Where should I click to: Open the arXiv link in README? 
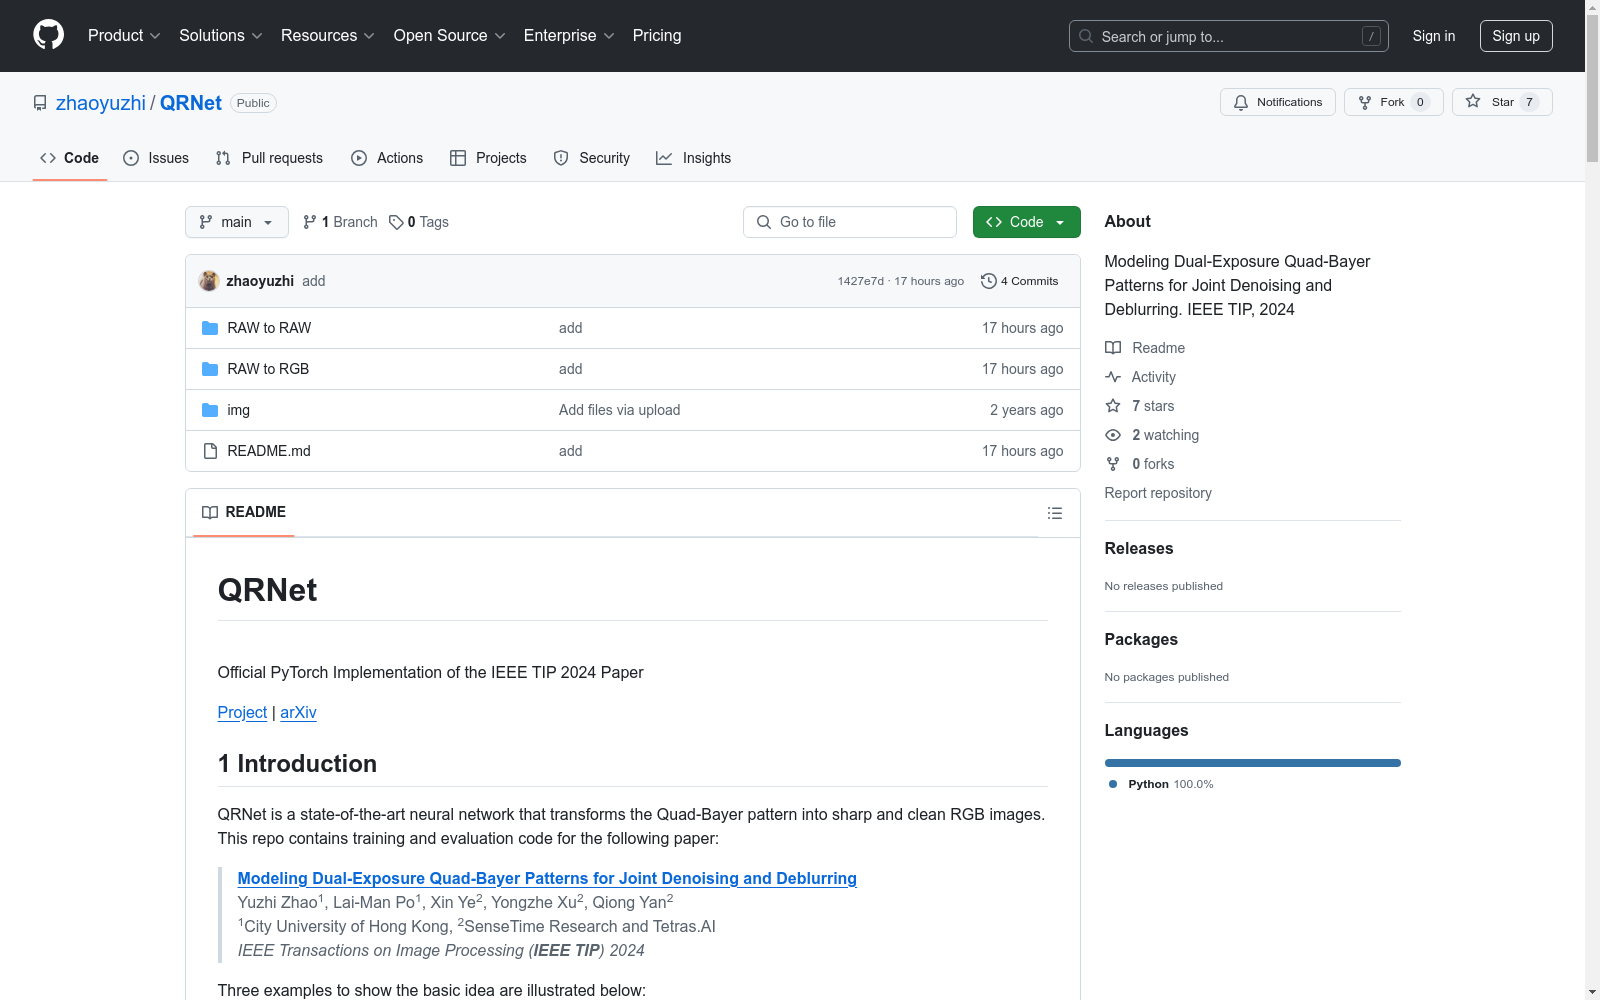pyautogui.click(x=298, y=712)
